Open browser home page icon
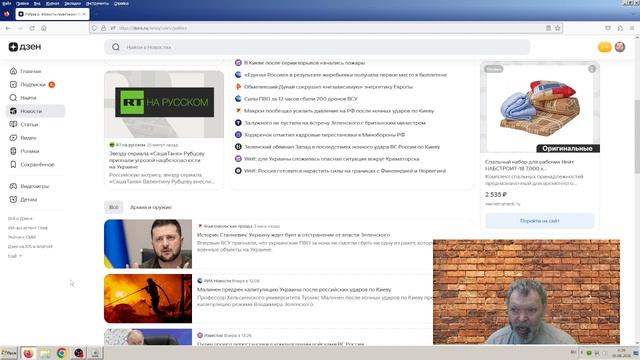 [44, 28]
